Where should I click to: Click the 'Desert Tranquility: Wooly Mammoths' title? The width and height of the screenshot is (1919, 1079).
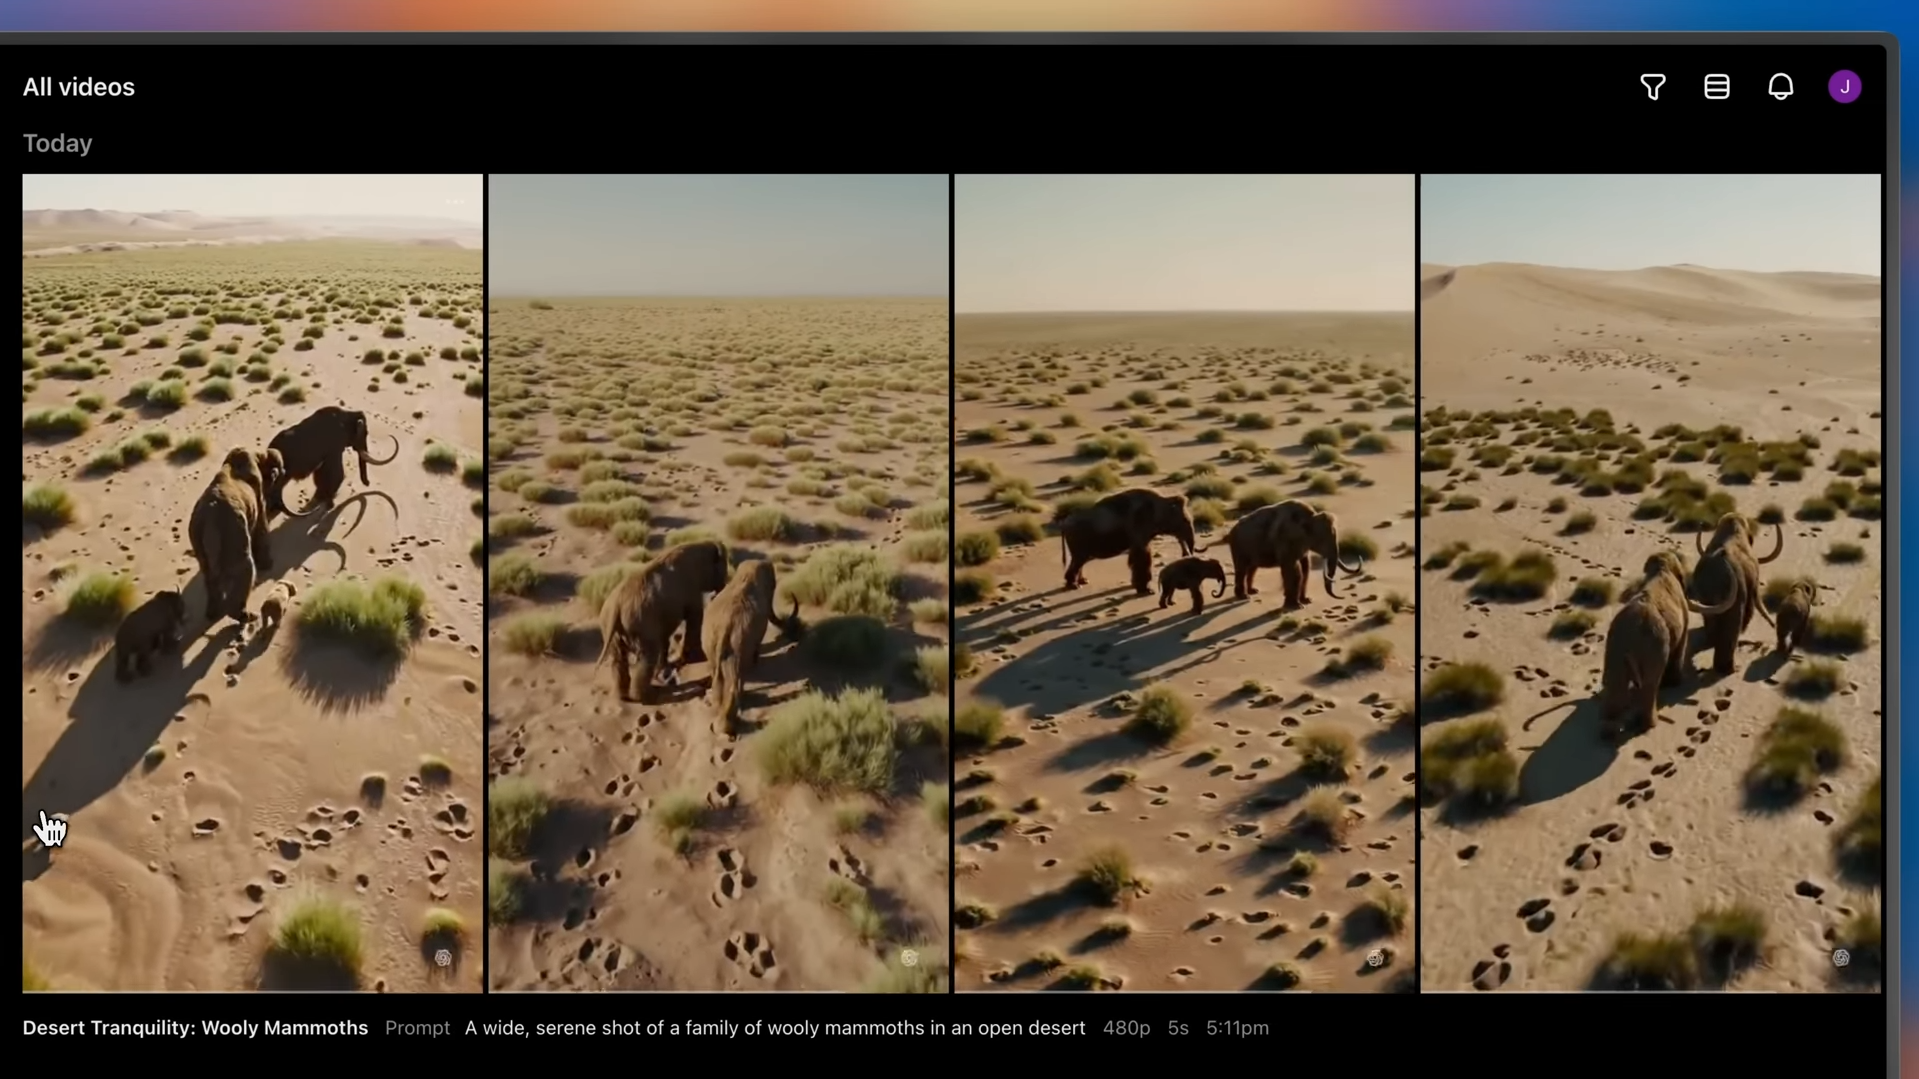click(x=195, y=1028)
